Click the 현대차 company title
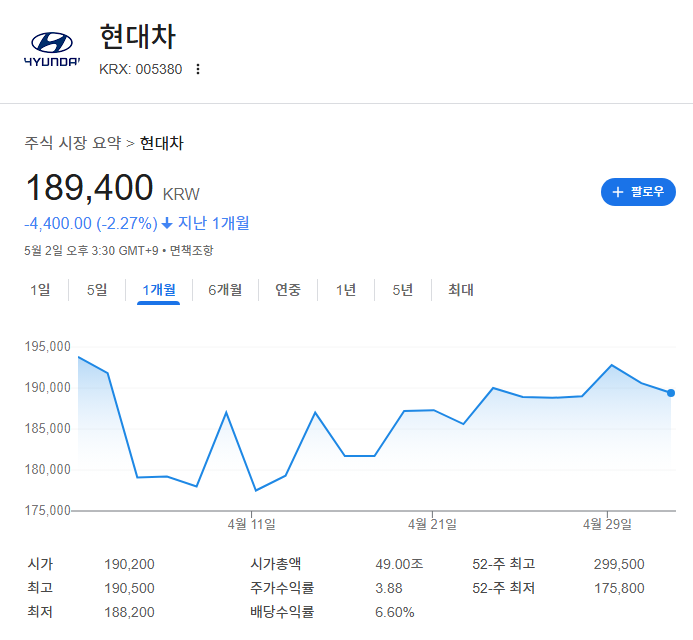This screenshot has width=693, height=640. click(x=138, y=36)
